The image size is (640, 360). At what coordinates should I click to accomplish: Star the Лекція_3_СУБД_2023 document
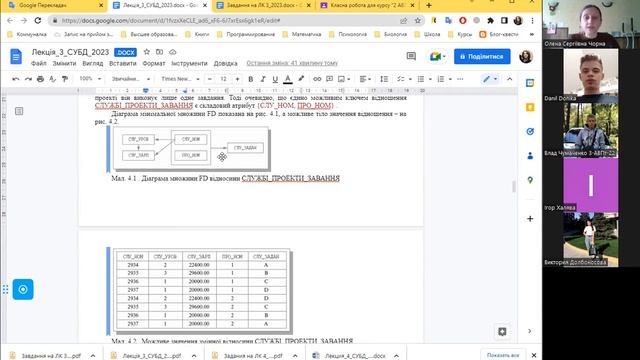[x=147, y=52]
